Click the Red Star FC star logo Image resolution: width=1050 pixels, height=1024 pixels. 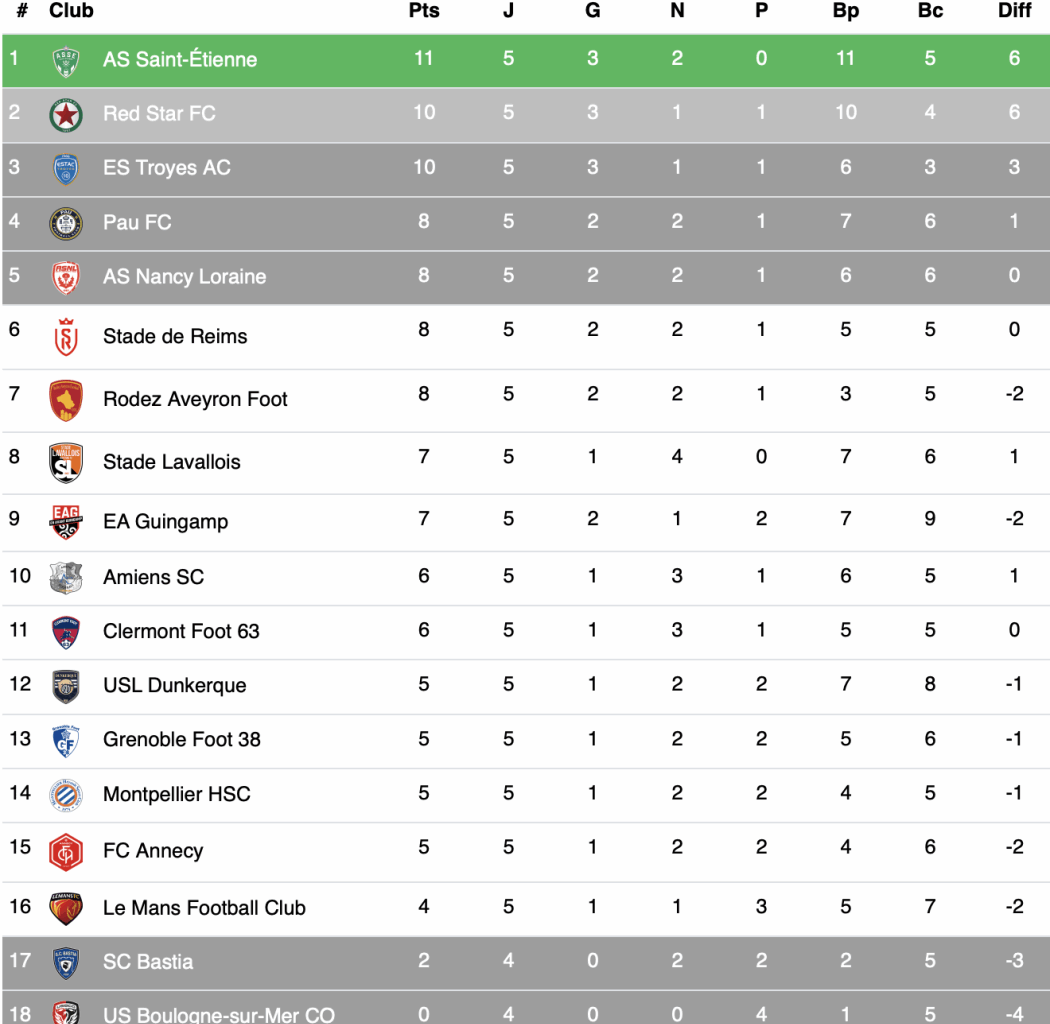(66, 115)
